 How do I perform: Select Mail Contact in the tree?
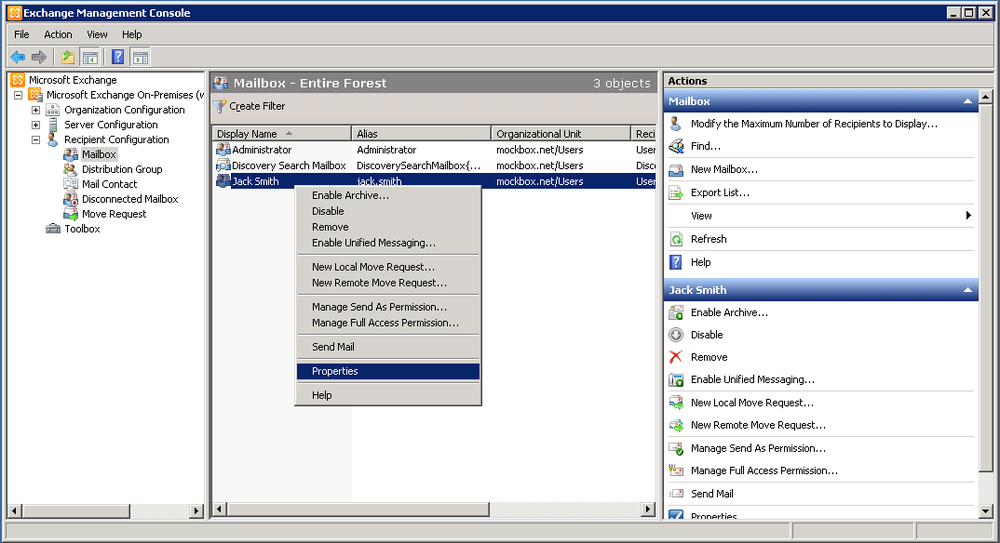point(109,184)
